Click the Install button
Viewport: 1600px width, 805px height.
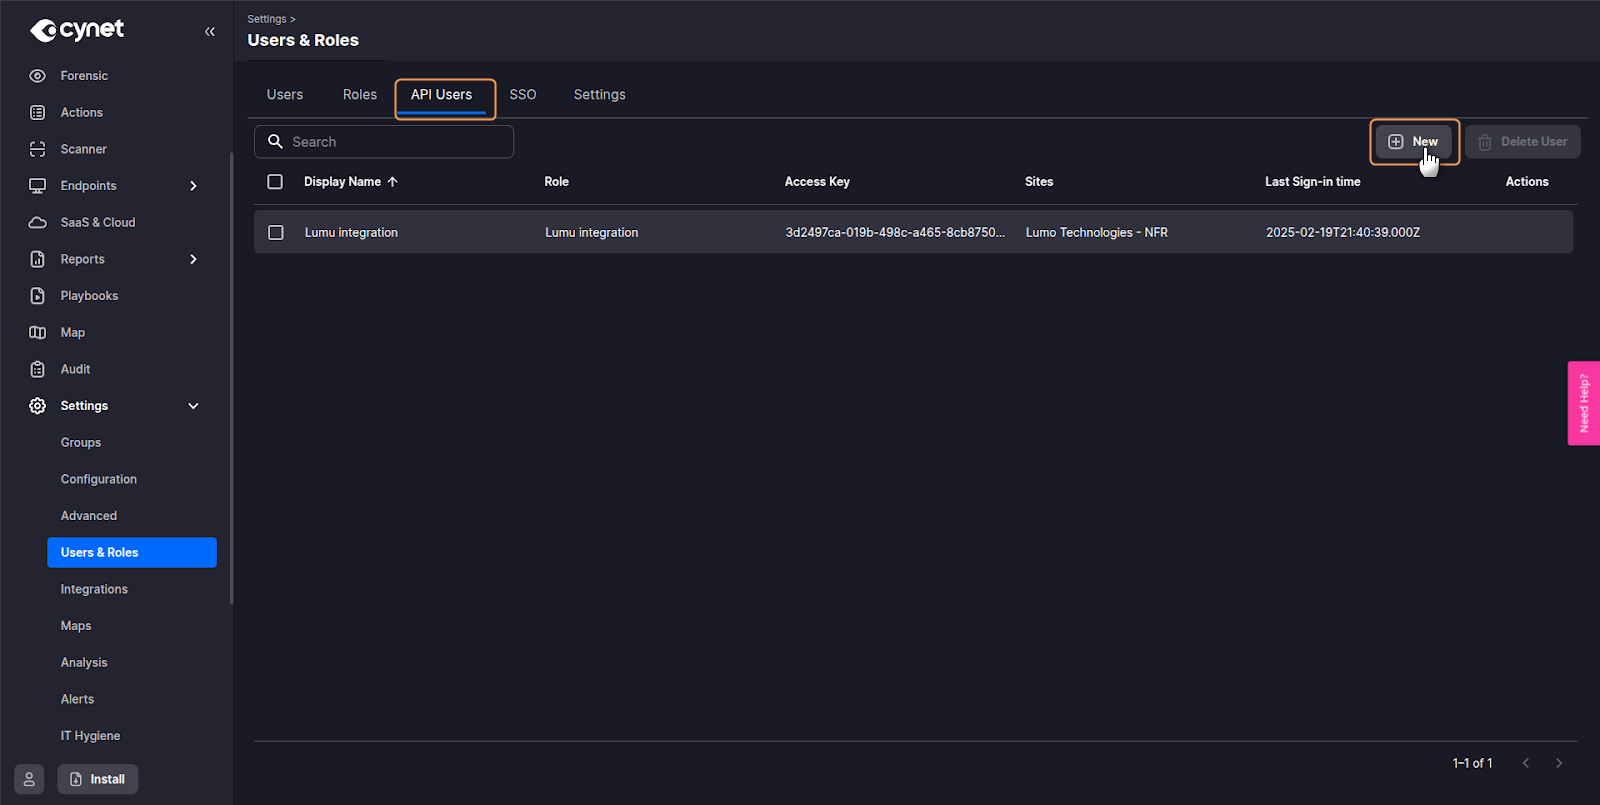pos(98,779)
